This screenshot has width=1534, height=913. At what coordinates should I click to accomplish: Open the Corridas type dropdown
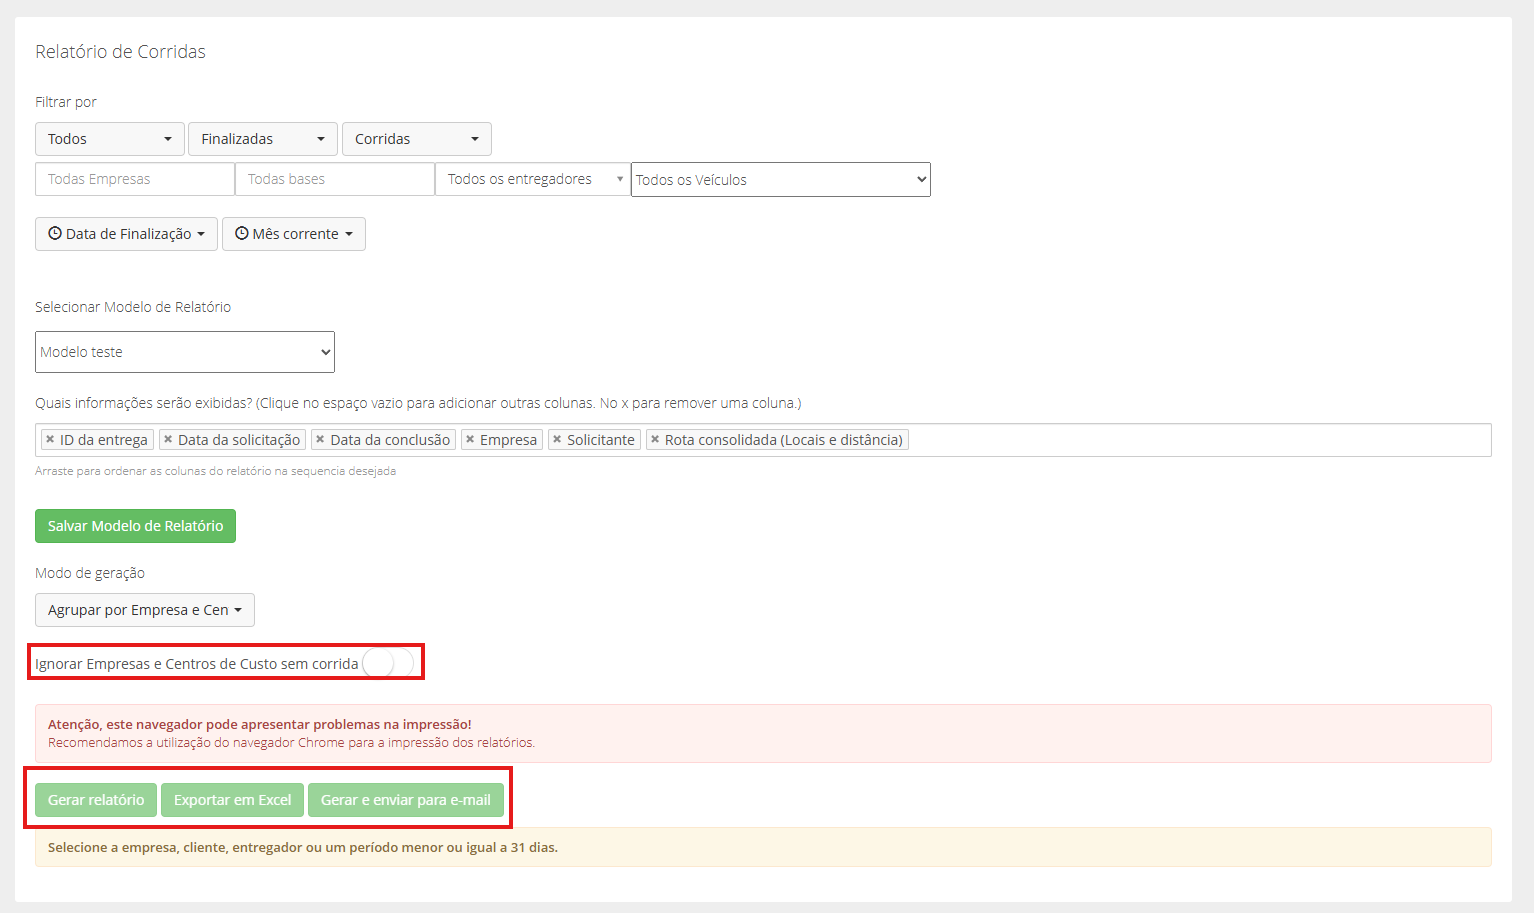point(417,139)
